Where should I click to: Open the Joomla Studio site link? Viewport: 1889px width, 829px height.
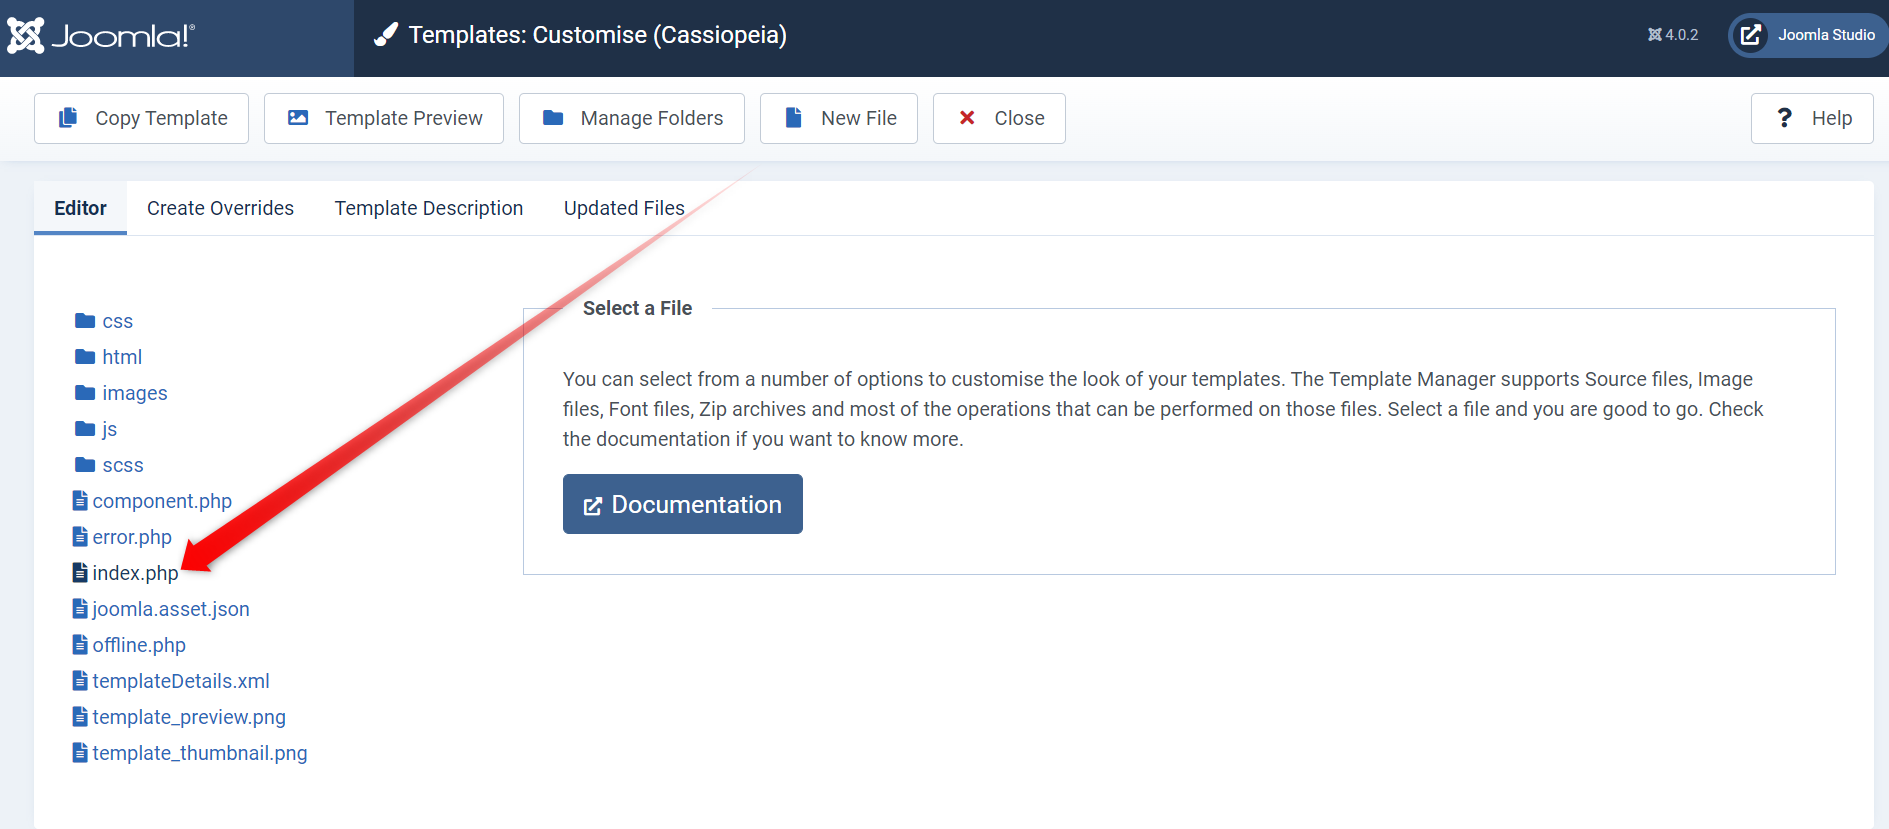tap(1808, 35)
